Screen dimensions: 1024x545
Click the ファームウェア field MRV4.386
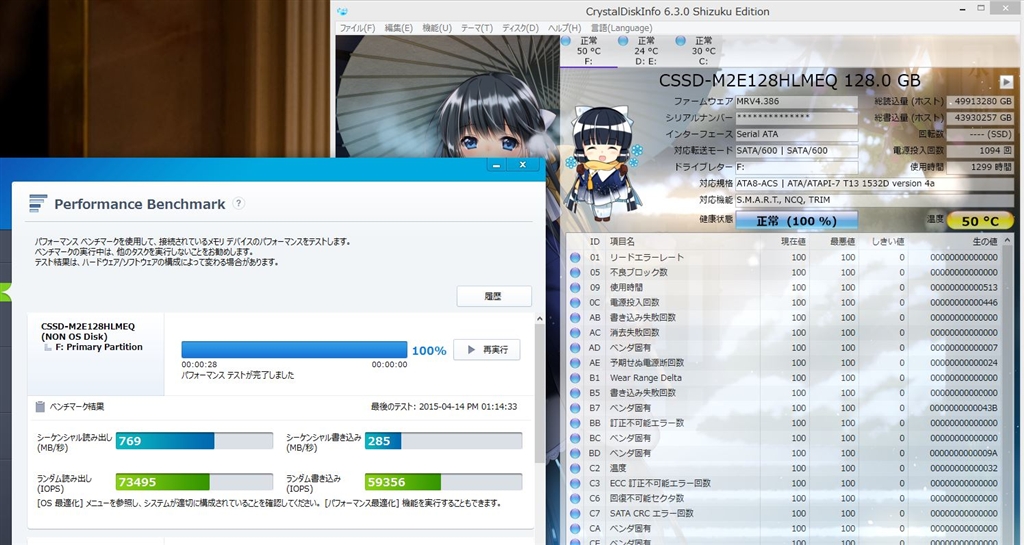click(796, 102)
